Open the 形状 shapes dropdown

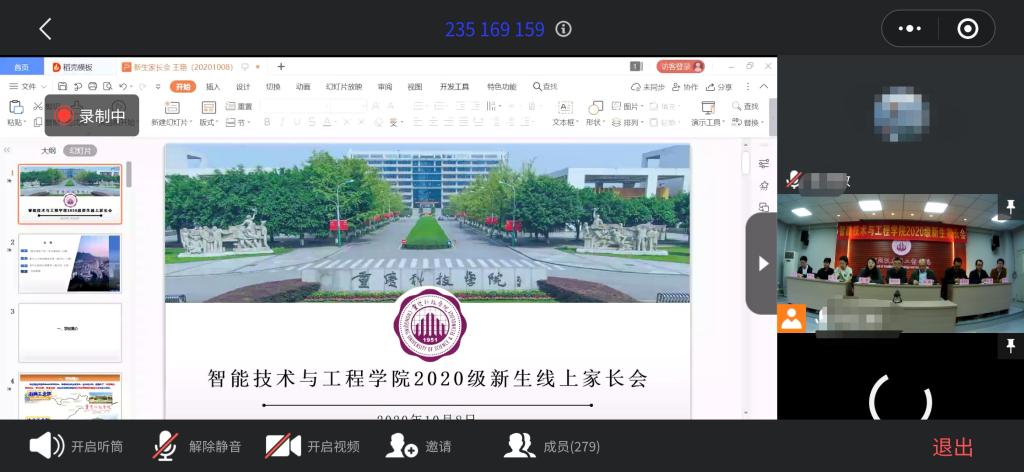(595, 122)
